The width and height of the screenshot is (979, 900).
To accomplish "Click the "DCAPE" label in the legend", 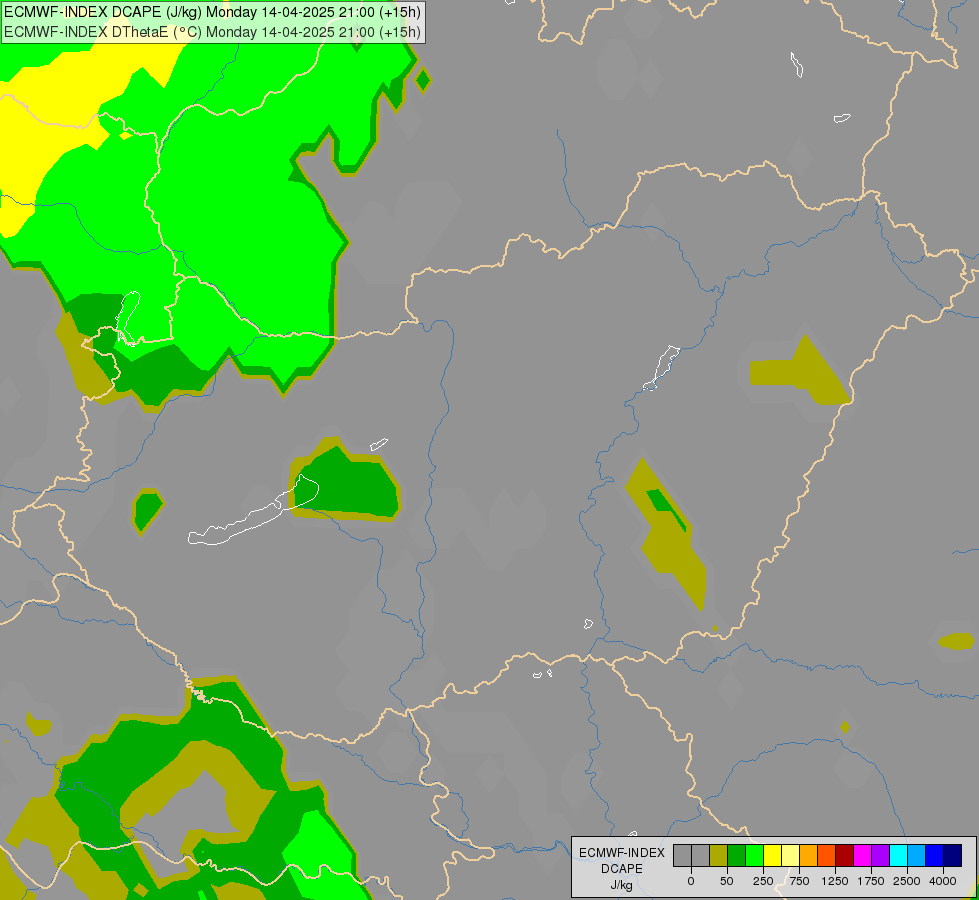I will 622,869.
